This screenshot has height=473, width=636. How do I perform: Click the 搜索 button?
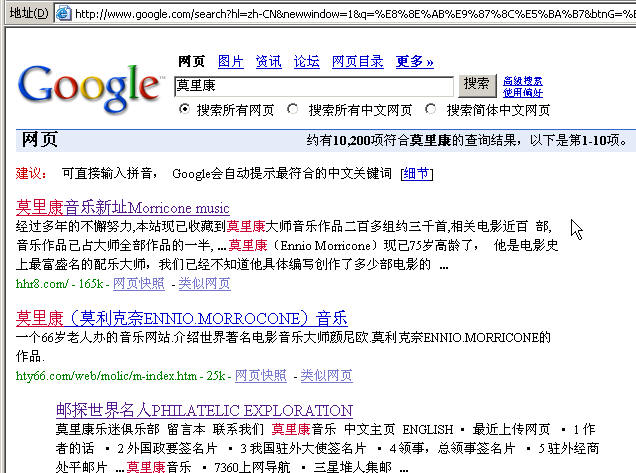[477, 86]
